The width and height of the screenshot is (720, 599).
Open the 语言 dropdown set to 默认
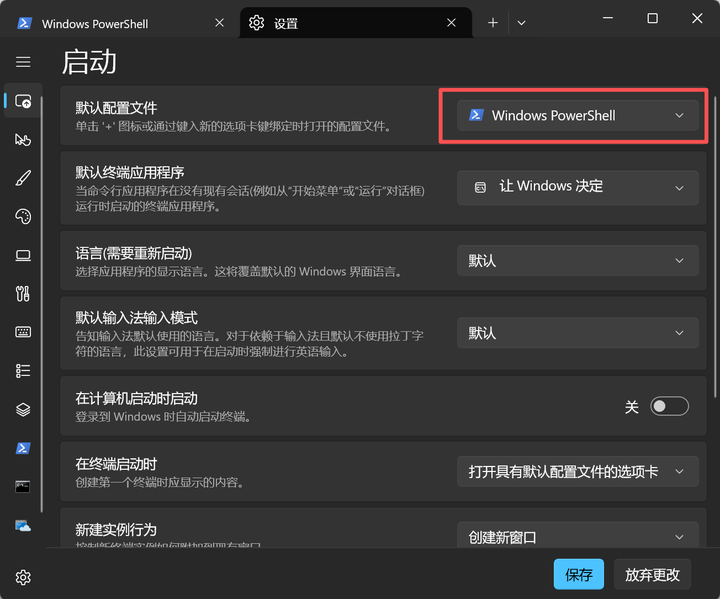(x=578, y=260)
